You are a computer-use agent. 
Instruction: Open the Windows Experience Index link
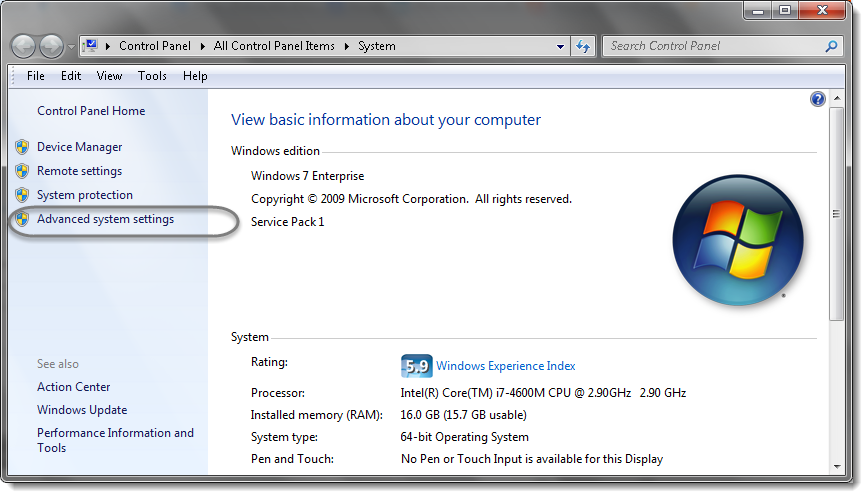pos(506,366)
